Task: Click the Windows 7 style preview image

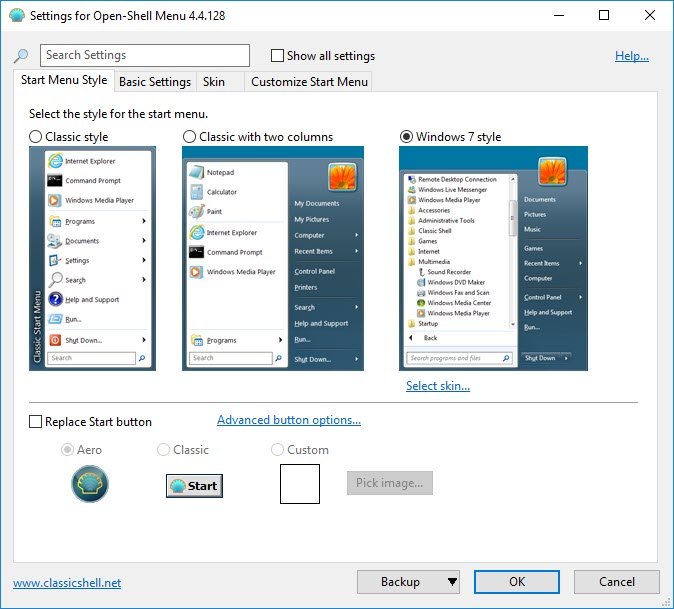Action: 493,258
